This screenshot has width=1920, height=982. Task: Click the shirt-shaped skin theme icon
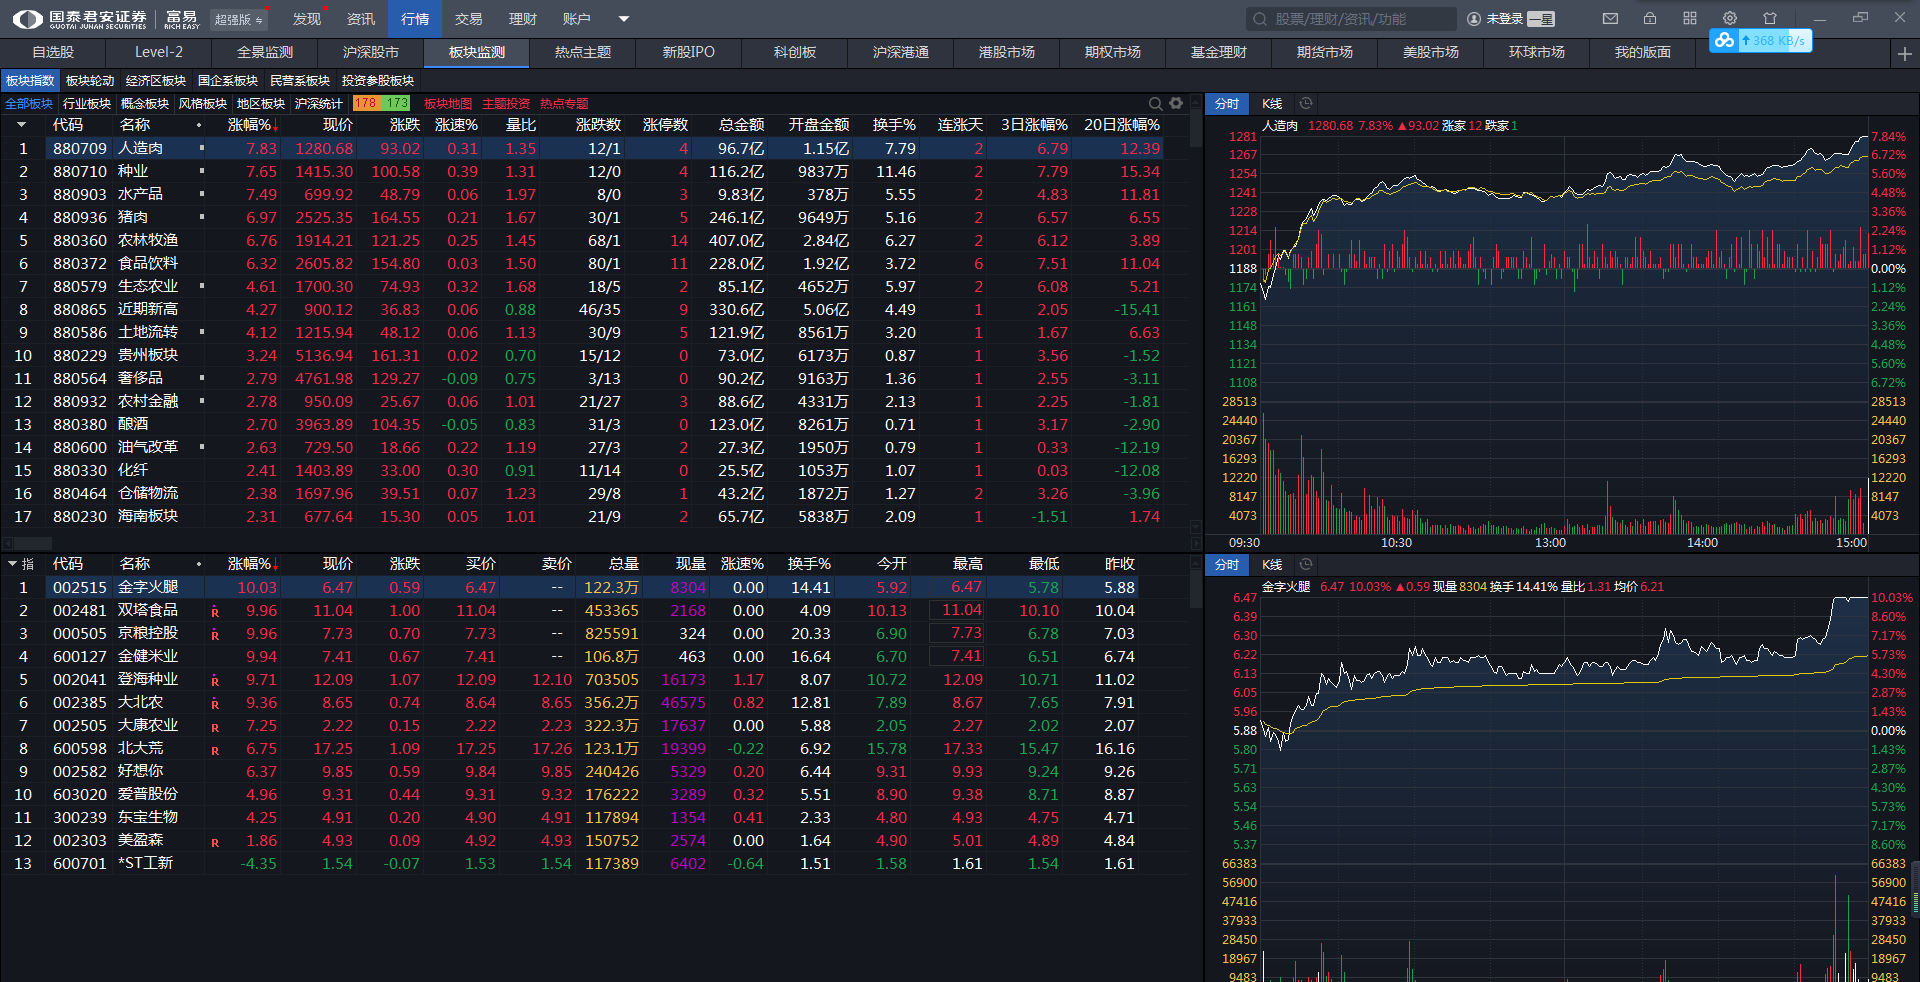(x=1770, y=18)
